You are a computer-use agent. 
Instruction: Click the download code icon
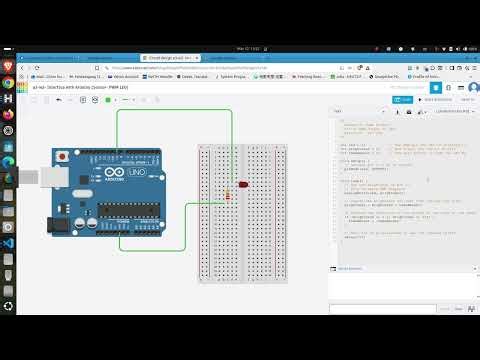pyautogui.click(x=397, y=112)
